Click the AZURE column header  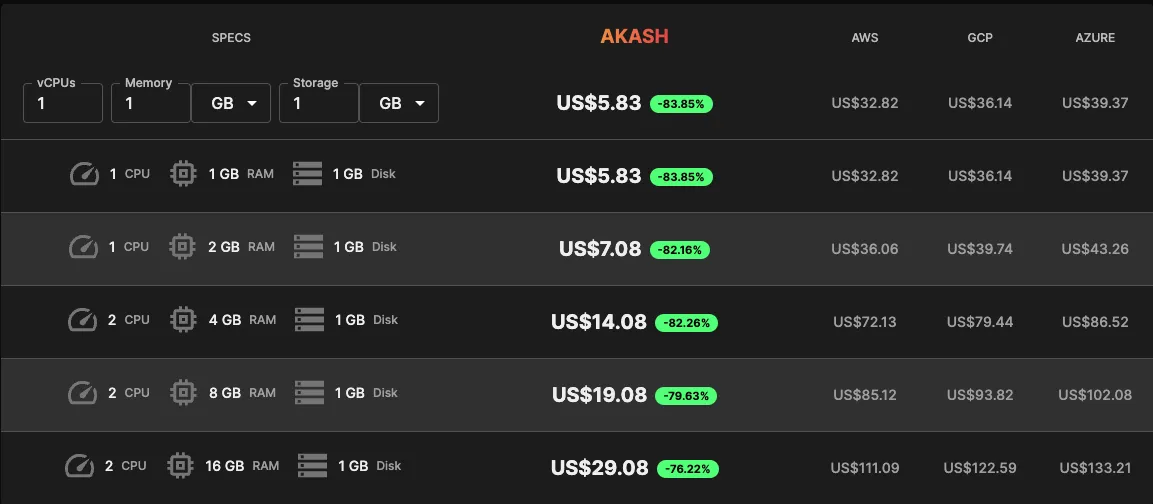(1095, 38)
